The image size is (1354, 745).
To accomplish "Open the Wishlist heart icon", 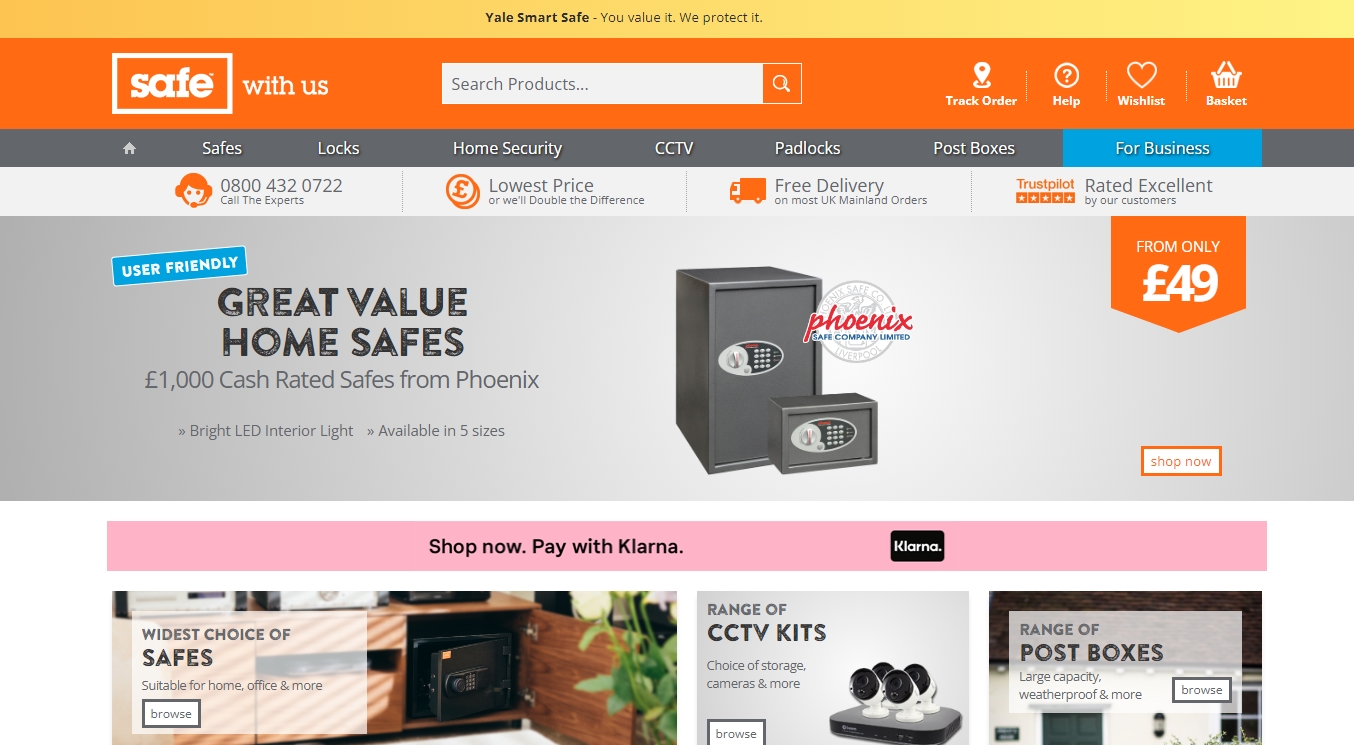I will pyautogui.click(x=1141, y=76).
